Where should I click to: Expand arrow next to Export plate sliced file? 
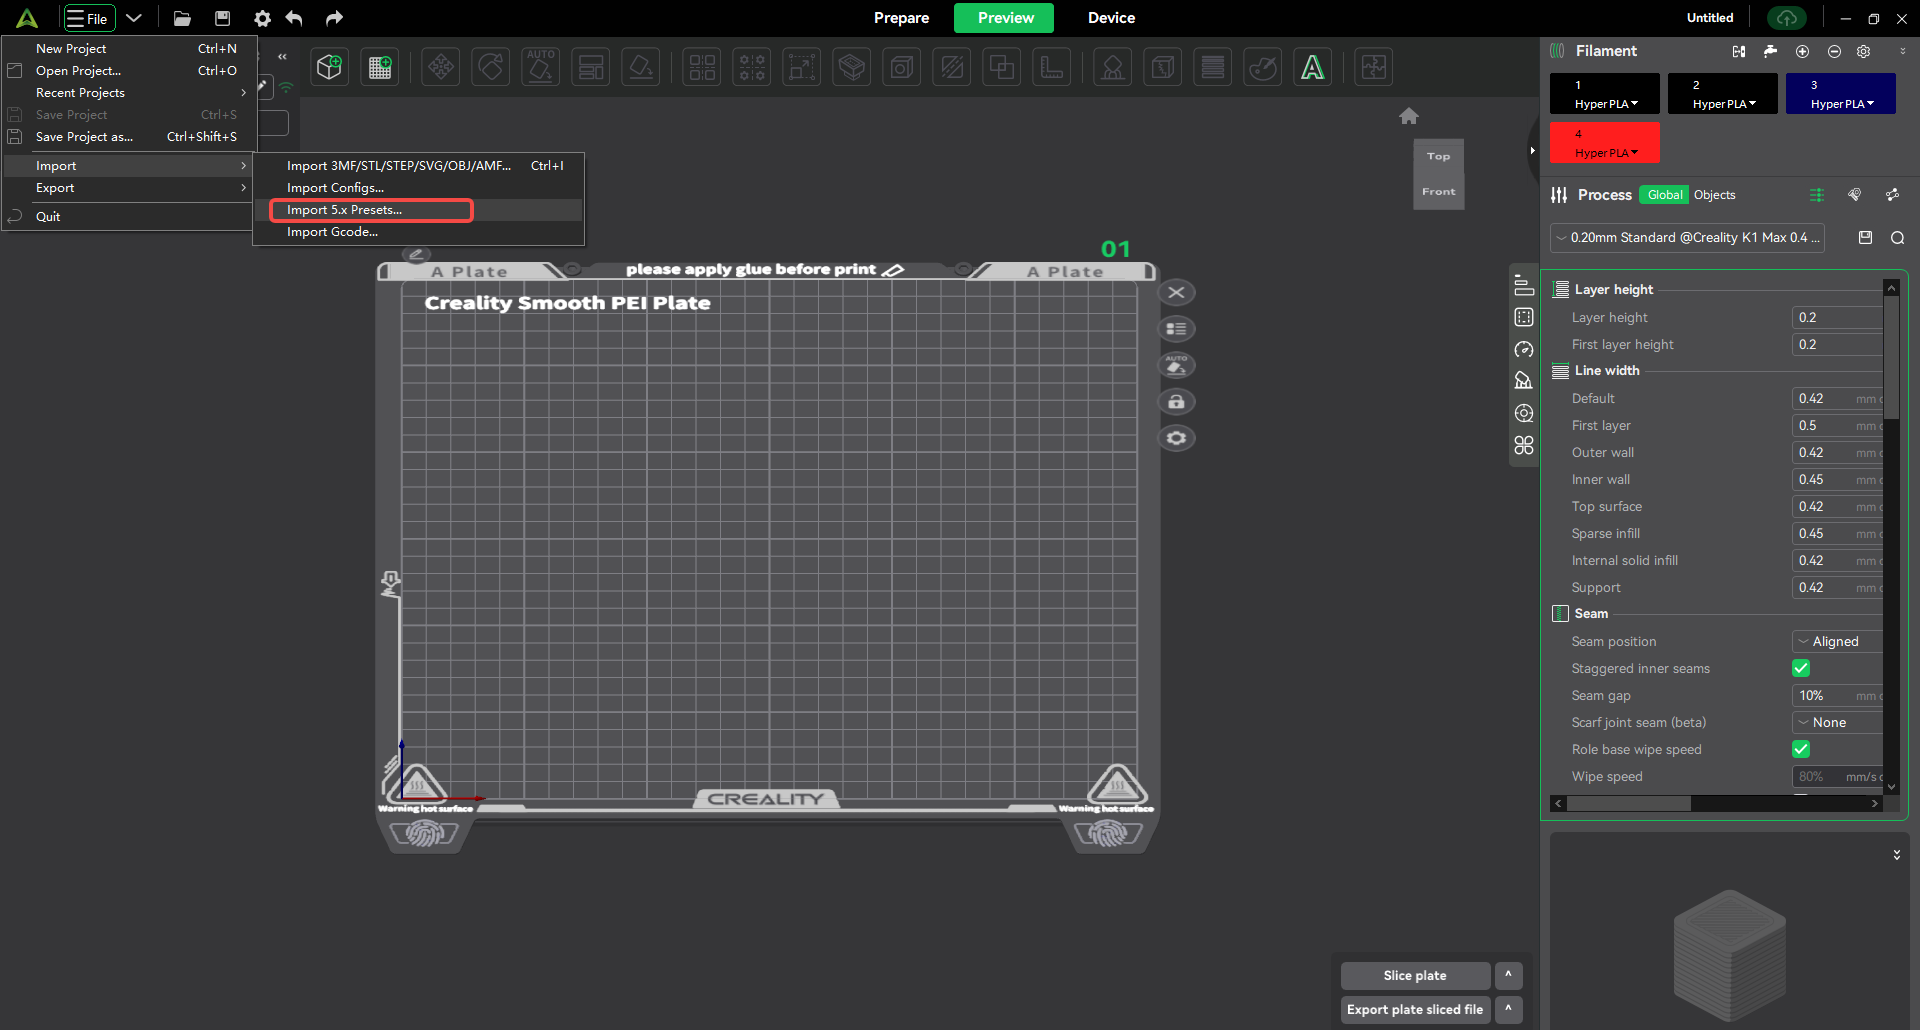tap(1508, 1009)
